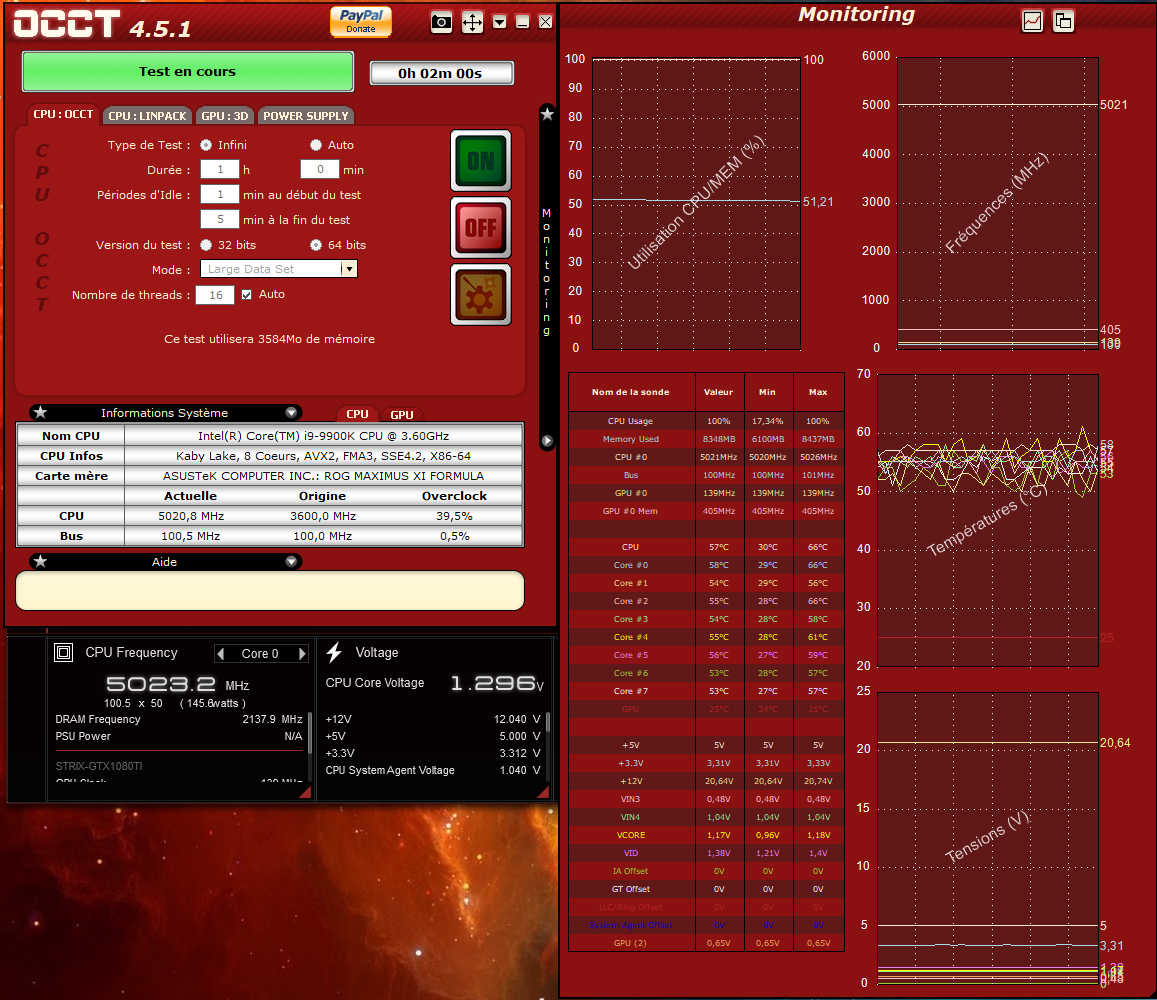Open the POWER SUPPLY tab
This screenshot has width=1157, height=1000.
tap(306, 116)
